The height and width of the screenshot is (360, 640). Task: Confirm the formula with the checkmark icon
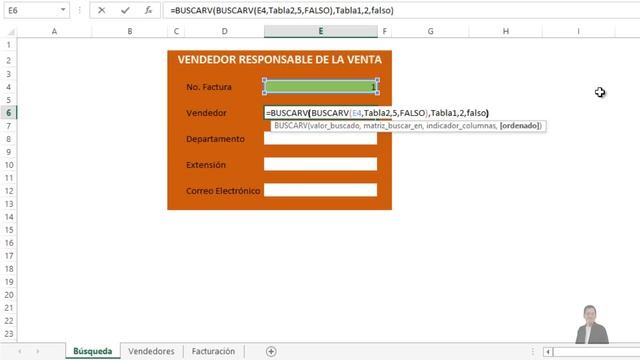pyautogui.click(x=125, y=10)
